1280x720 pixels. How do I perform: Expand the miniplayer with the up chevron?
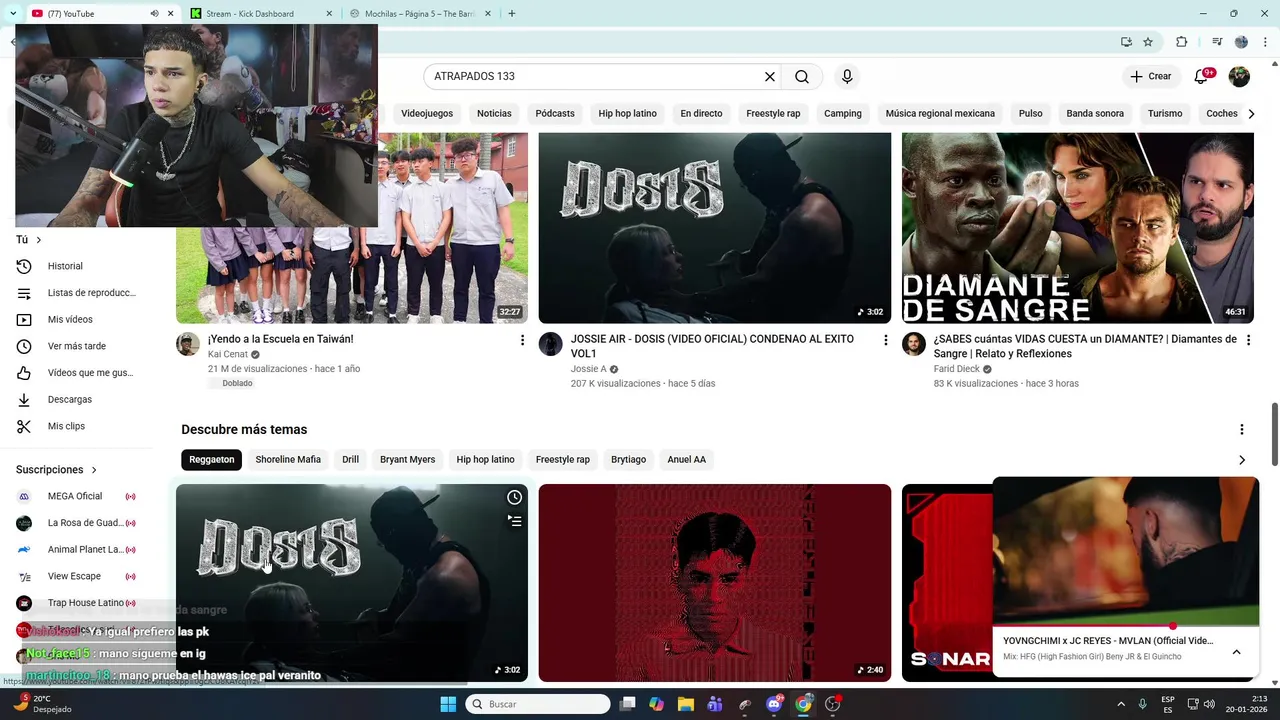pyautogui.click(x=1236, y=652)
